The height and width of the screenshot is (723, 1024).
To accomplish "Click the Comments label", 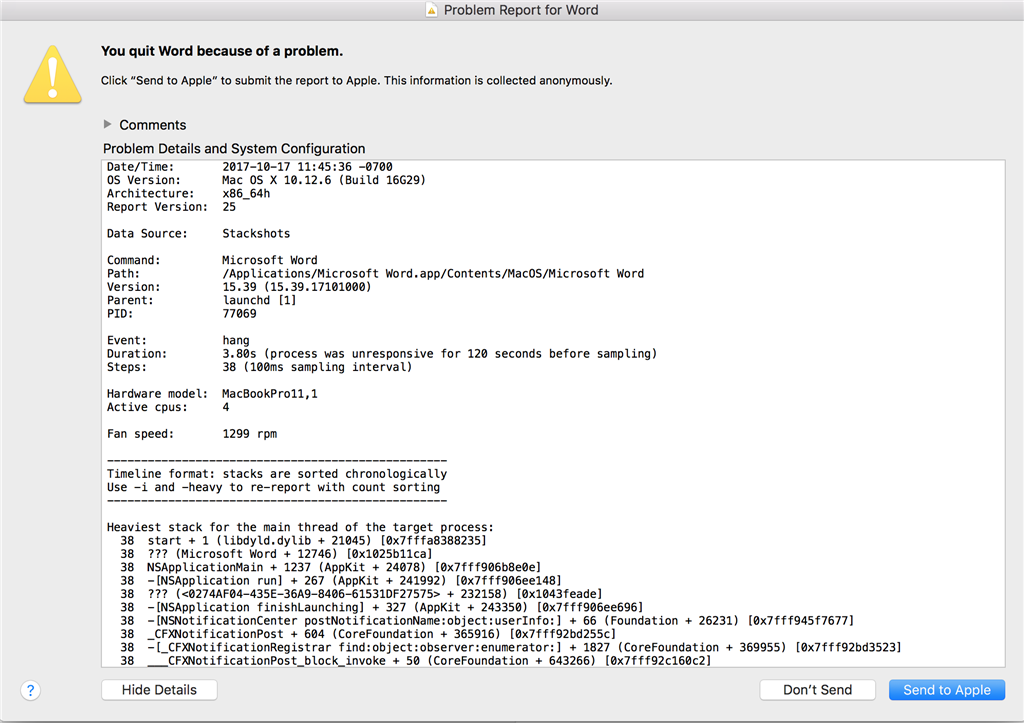I will tap(152, 125).
